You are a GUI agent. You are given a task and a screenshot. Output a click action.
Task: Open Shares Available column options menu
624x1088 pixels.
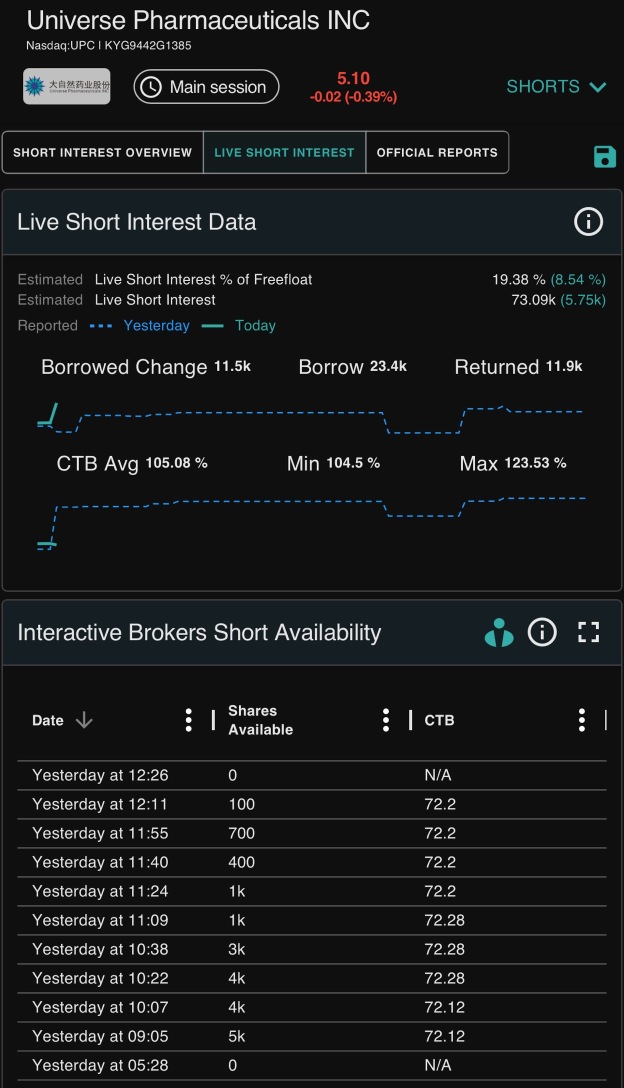click(386, 720)
